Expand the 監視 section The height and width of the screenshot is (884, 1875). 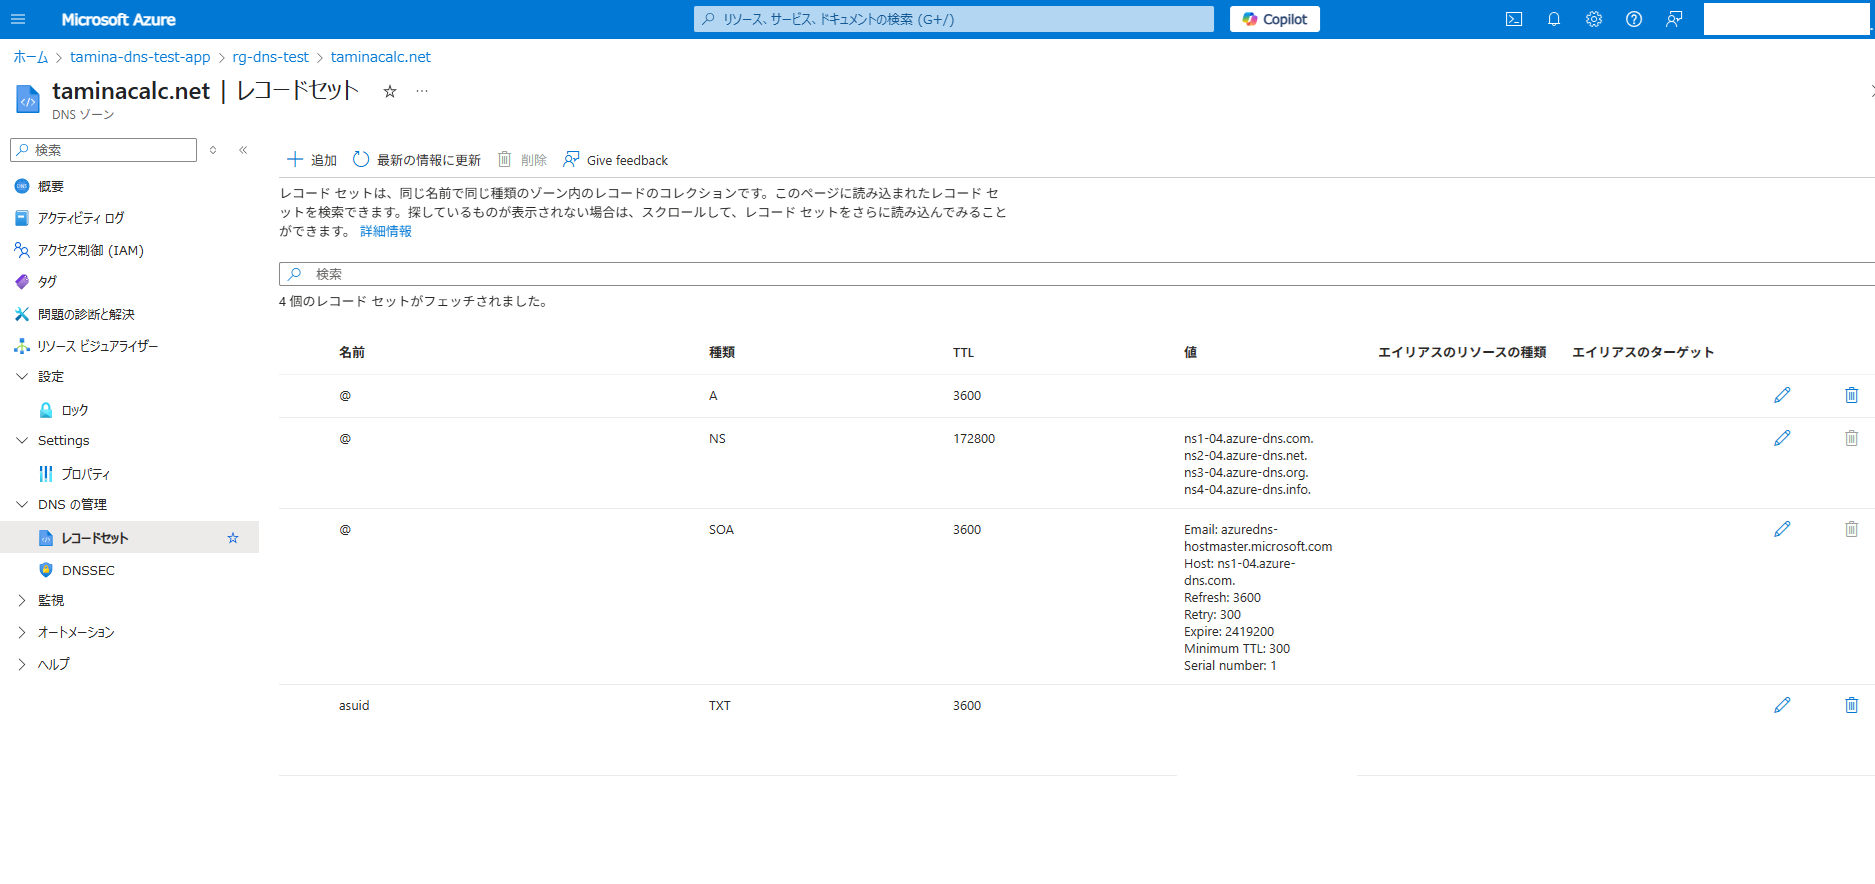[22, 600]
